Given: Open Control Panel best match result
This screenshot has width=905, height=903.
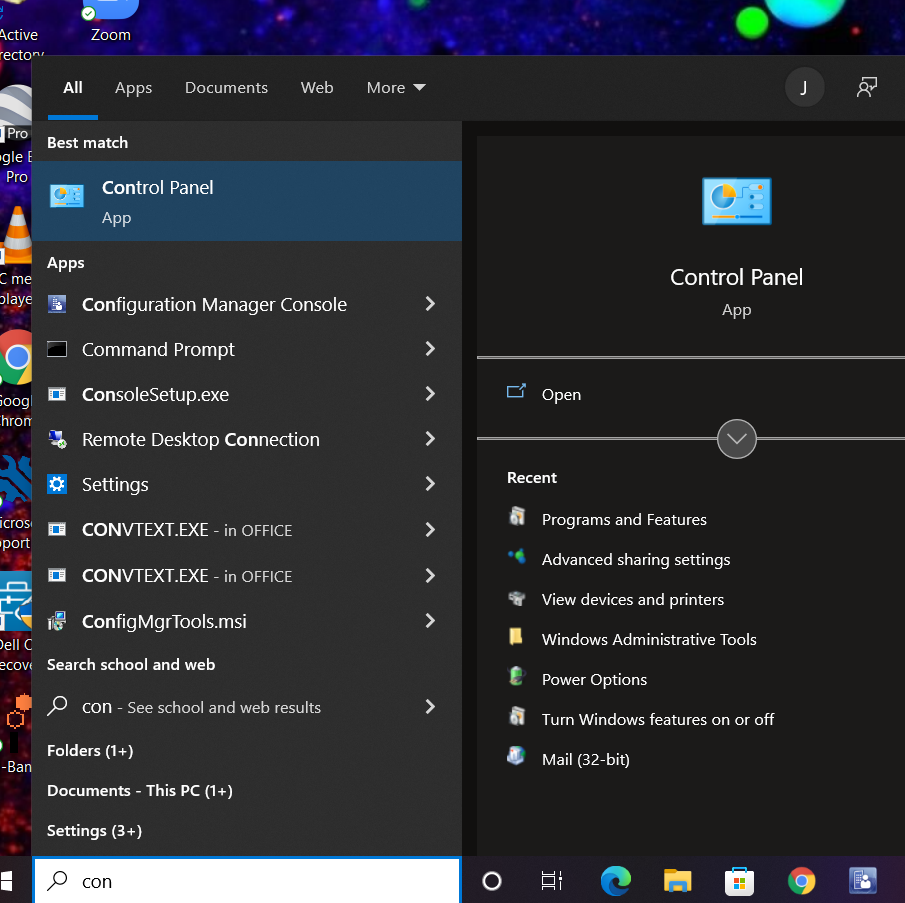Looking at the screenshot, I should 246,201.
